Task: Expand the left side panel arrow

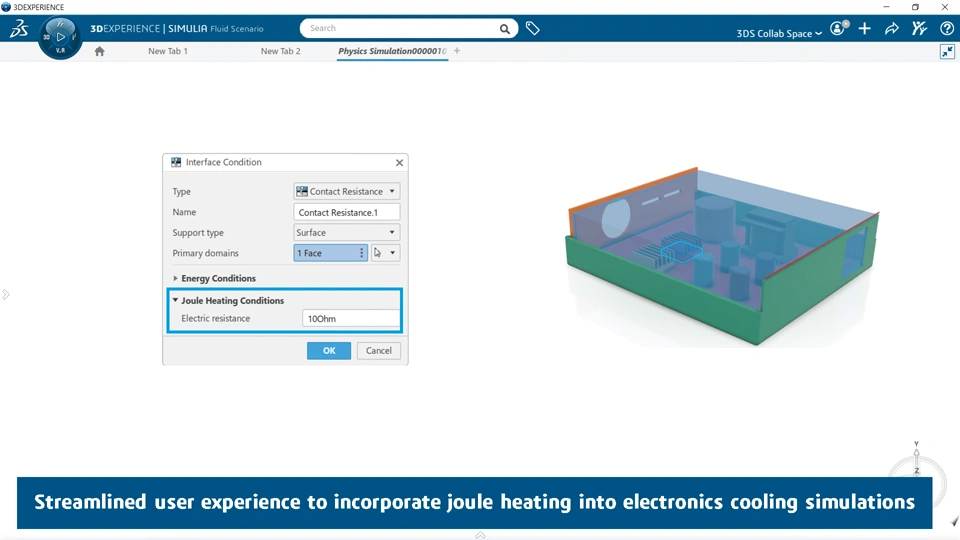Action: point(6,294)
